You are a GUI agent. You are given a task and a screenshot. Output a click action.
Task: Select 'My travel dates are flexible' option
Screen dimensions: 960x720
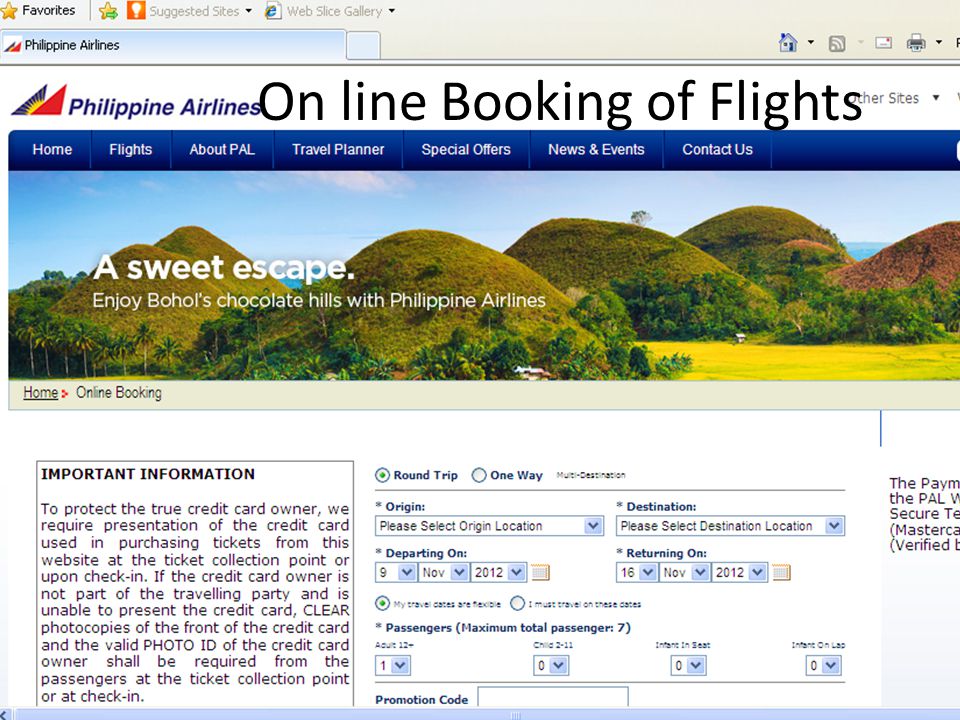click(382, 604)
